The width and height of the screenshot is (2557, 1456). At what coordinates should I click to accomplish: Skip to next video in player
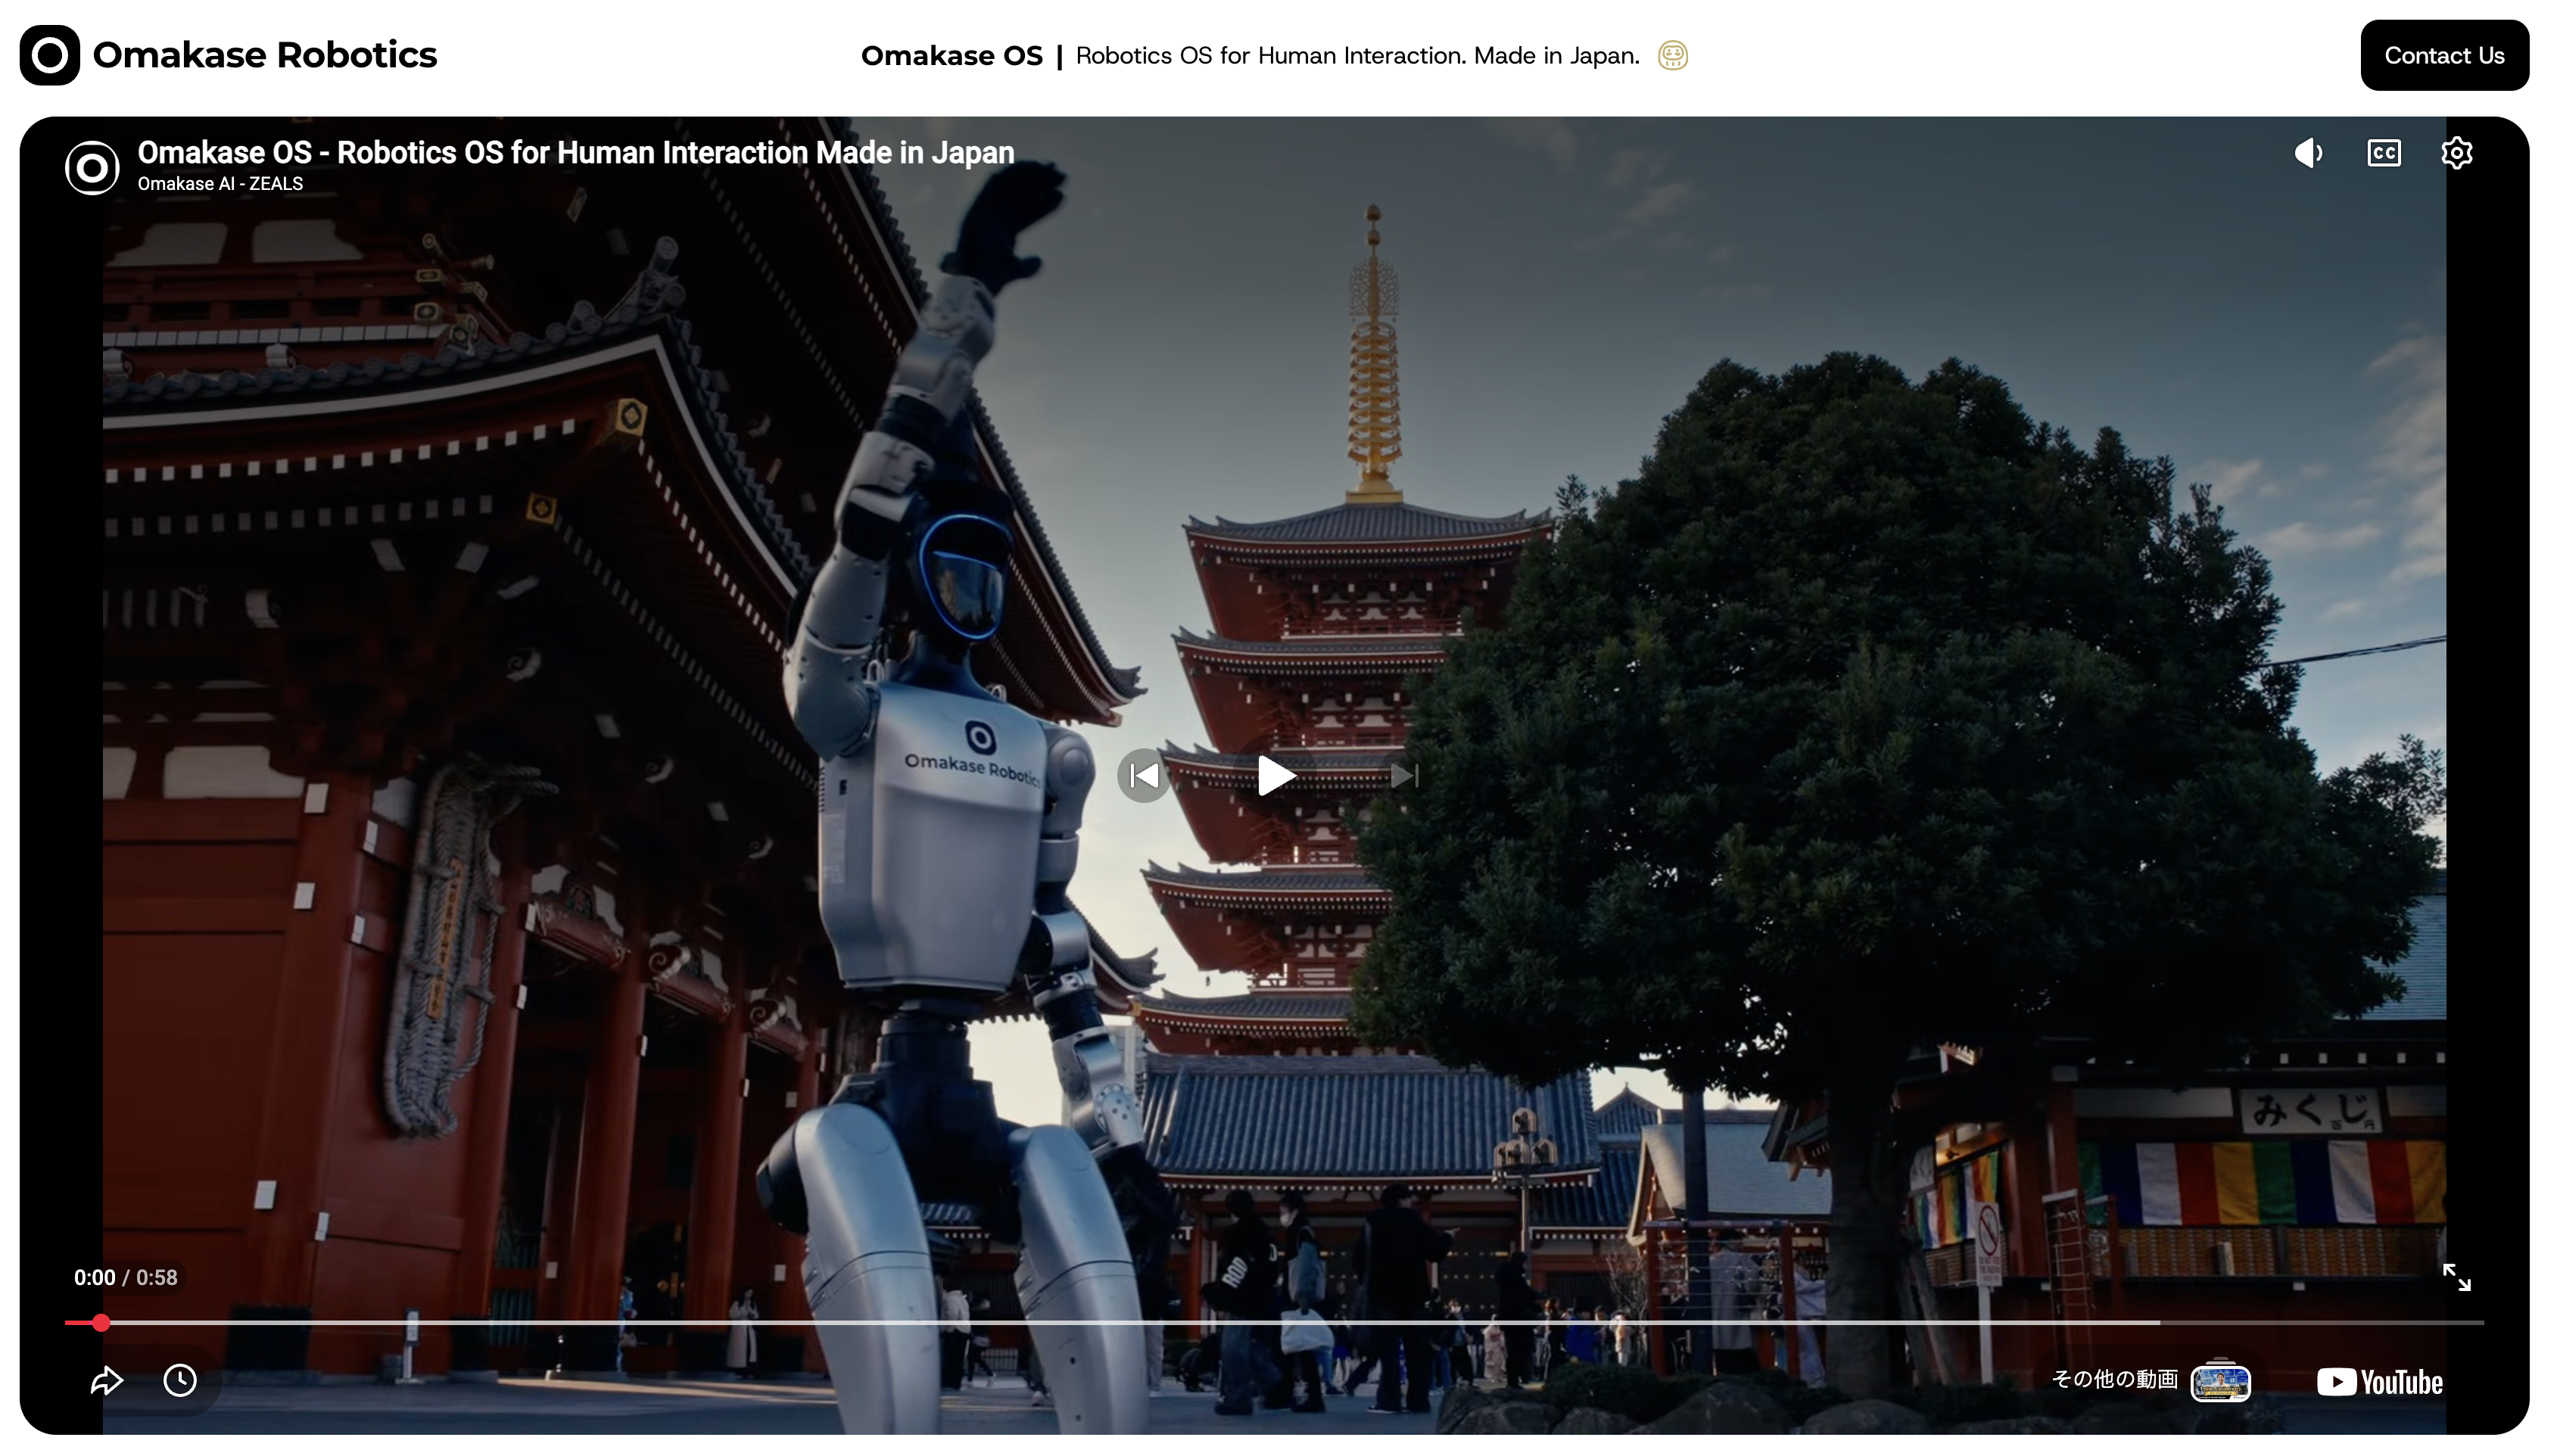point(1404,775)
